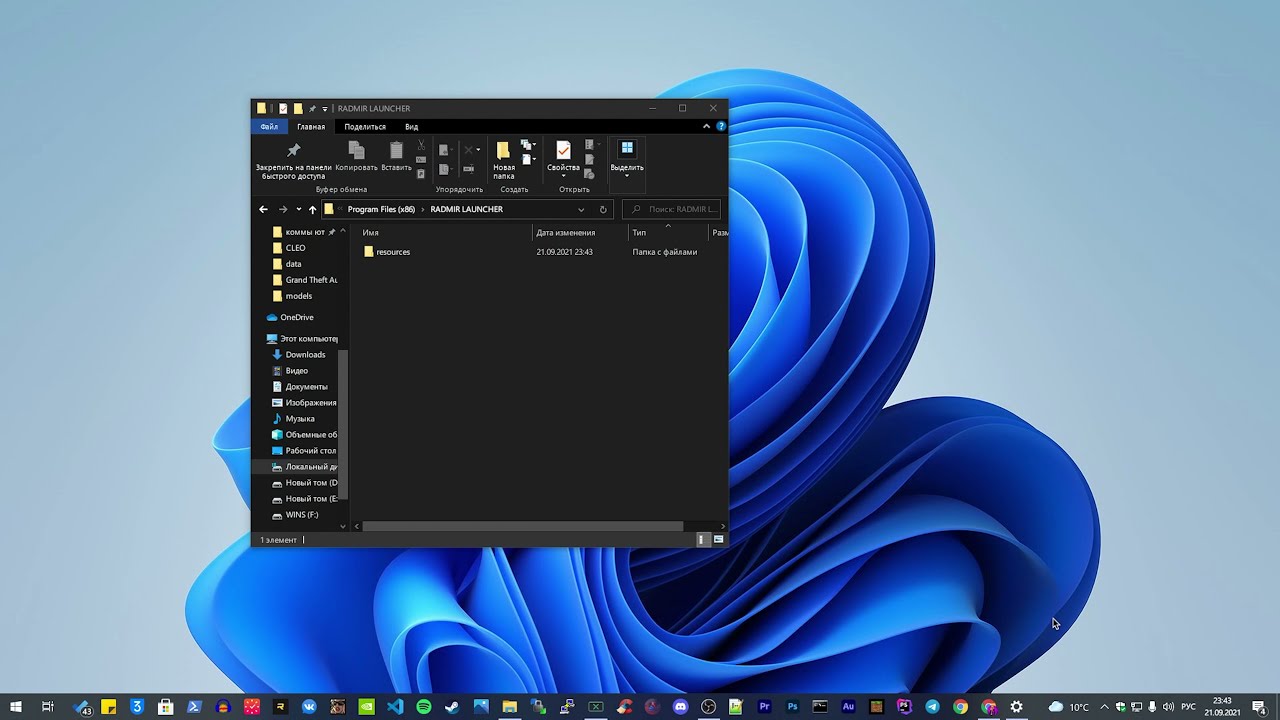
Task: Click the navigation pane vertical scrollbar
Action: coord(343,425)
